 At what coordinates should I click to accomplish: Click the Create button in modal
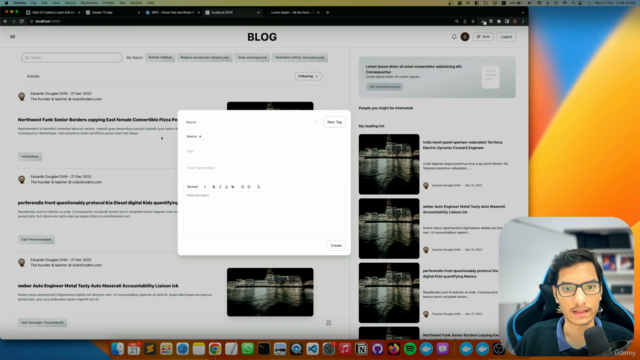(336, 246)
